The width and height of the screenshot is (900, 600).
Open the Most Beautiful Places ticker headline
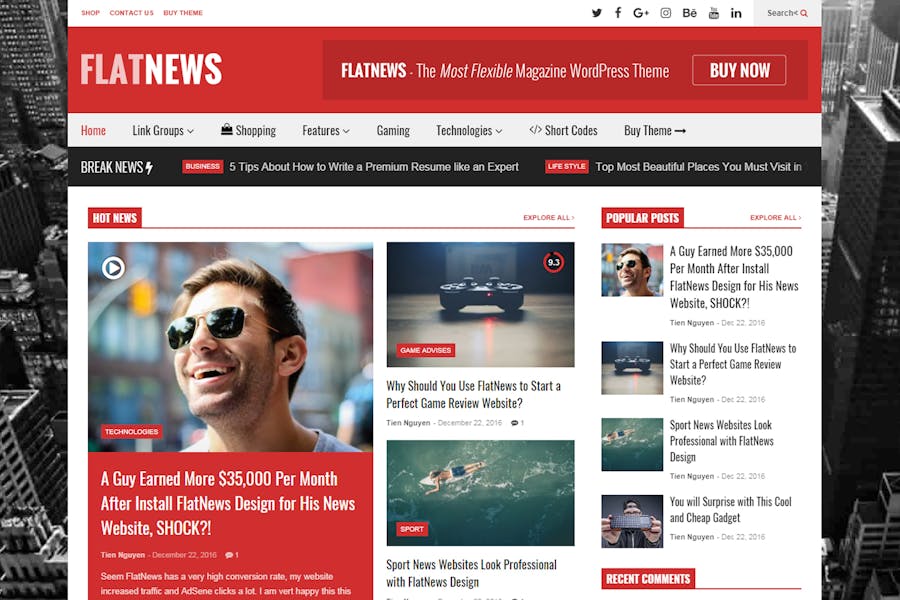click(x=699, y=167)
